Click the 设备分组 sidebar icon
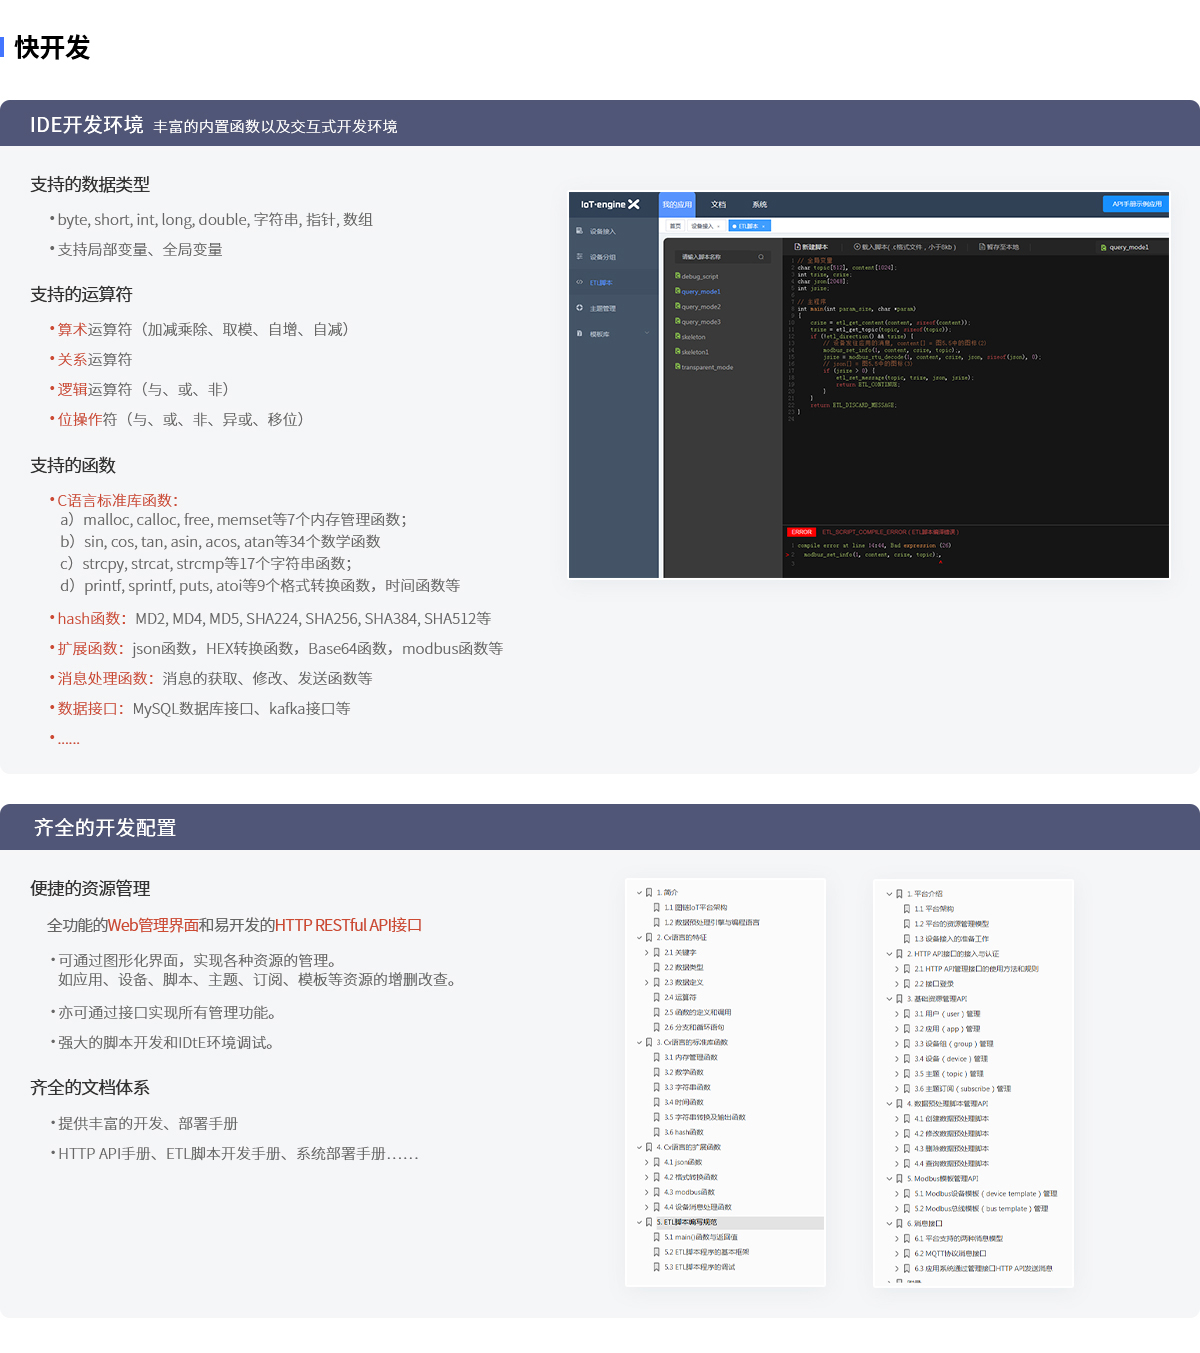 pos(579,257)
